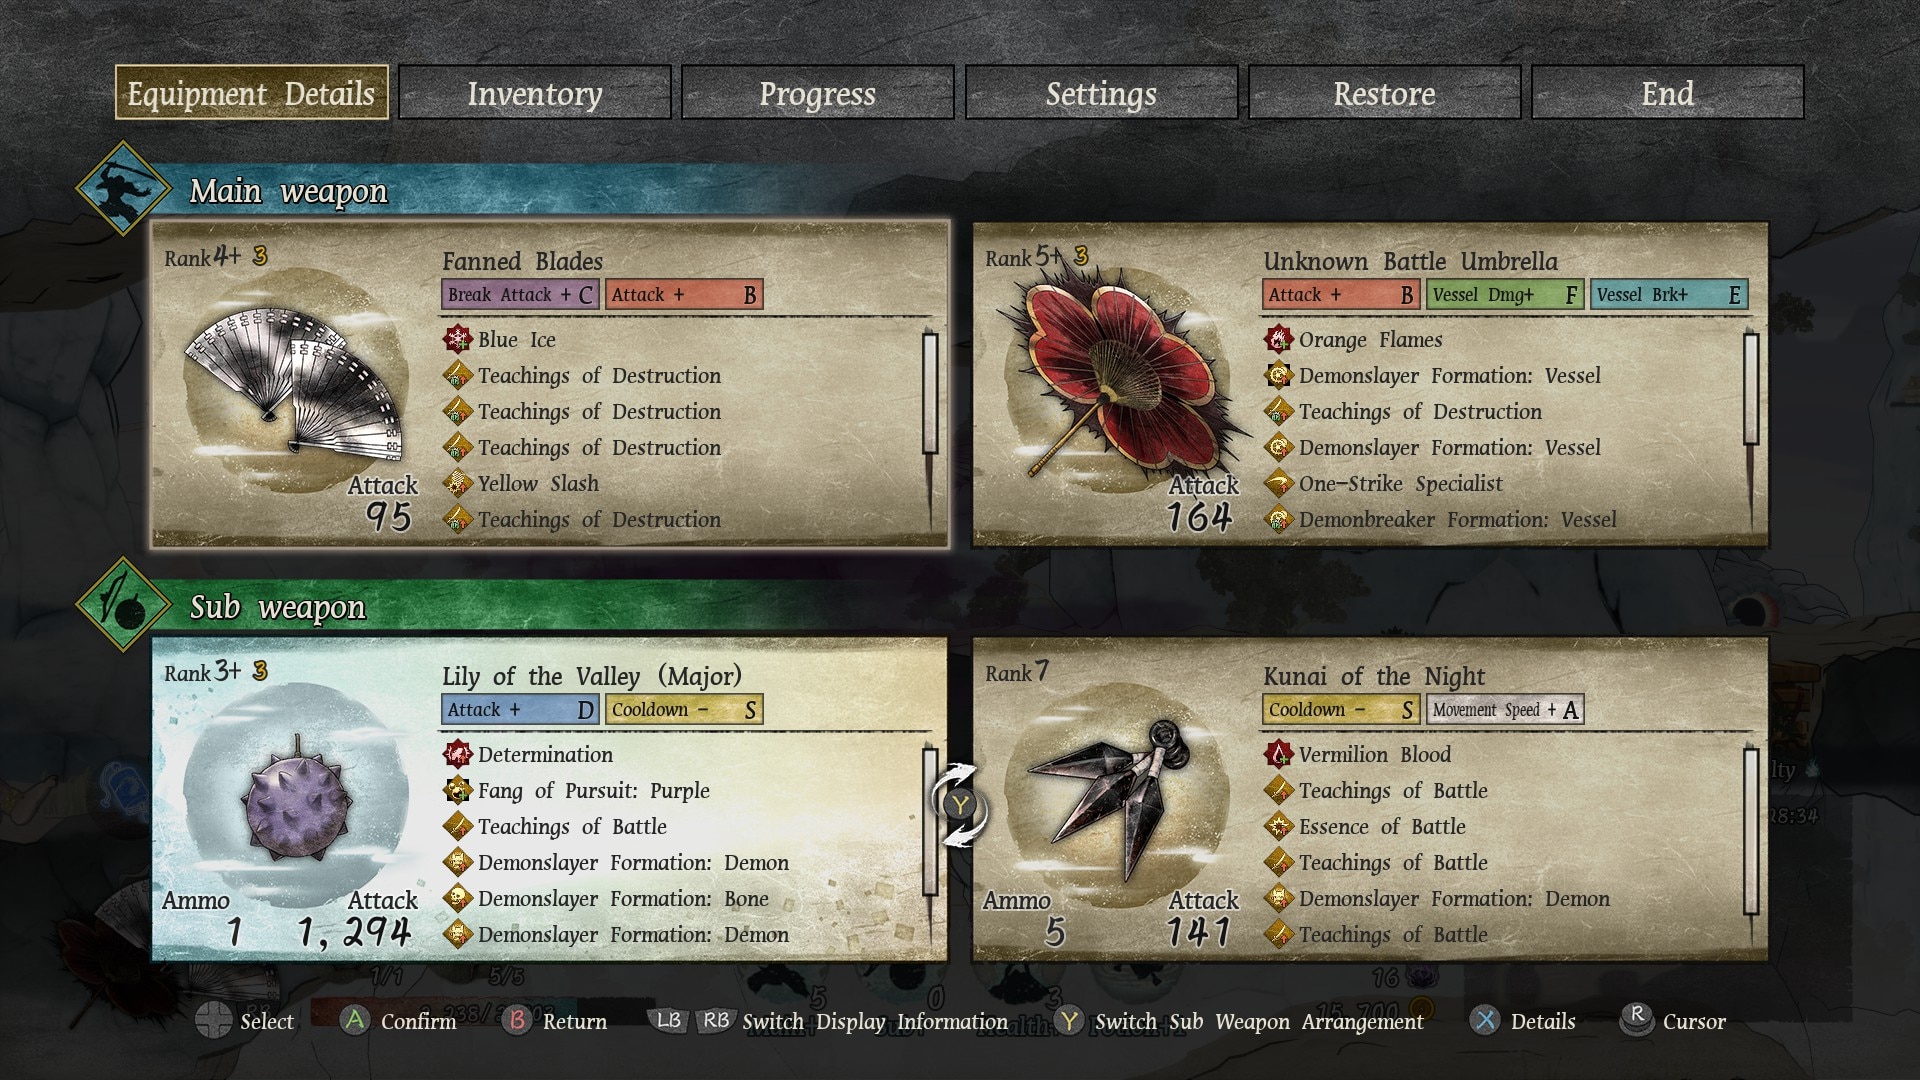Click the Vermilion Blood skill icon
1920x1080 pixels.
tap(1278, 754)
